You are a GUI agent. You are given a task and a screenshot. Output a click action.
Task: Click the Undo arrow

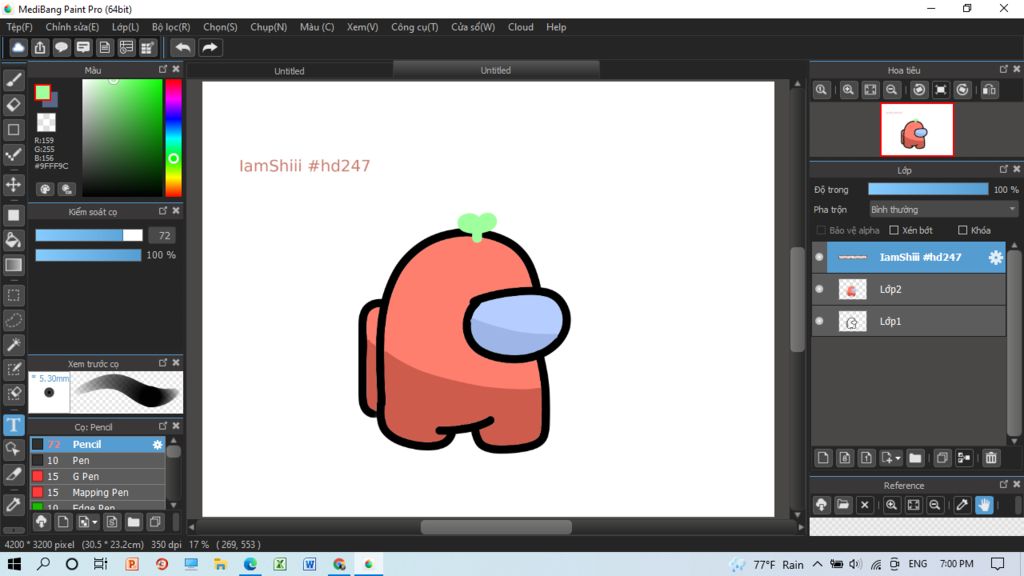tap(183, 48)
